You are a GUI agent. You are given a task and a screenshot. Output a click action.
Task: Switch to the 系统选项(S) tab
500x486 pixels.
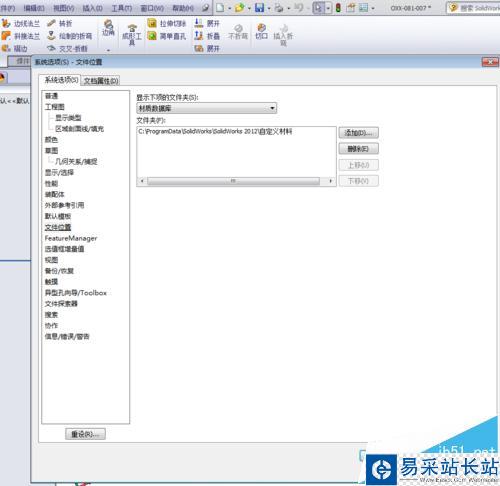coord(60,80)
